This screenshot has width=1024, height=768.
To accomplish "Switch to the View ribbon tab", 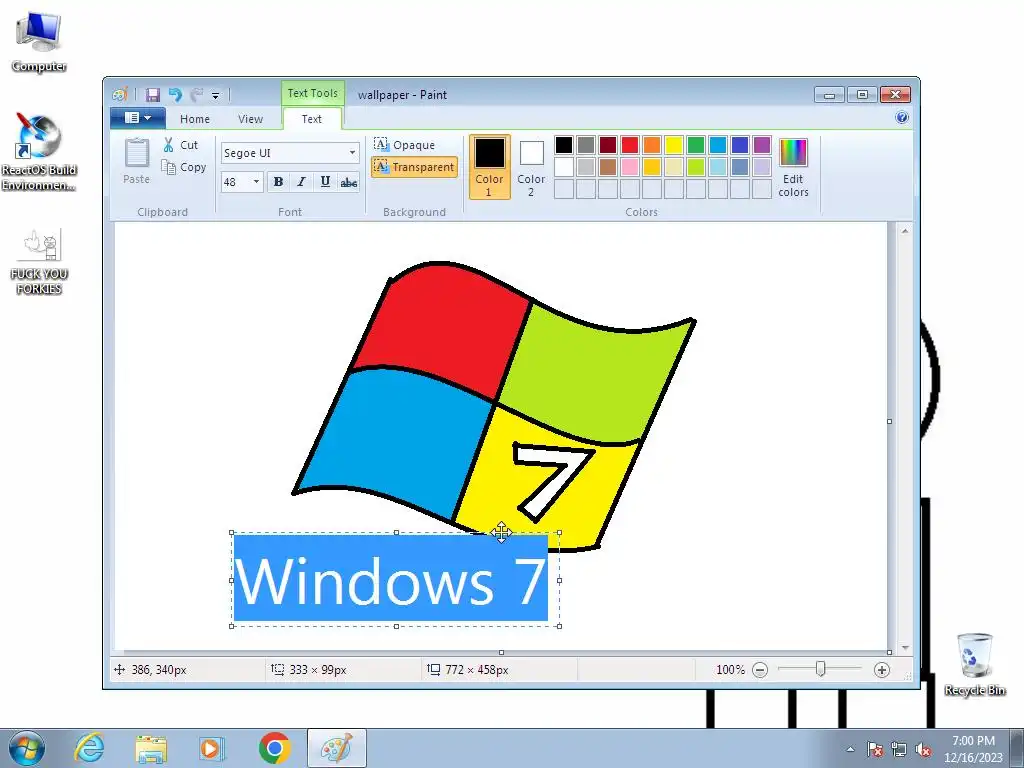I will (x=250, y=119).
